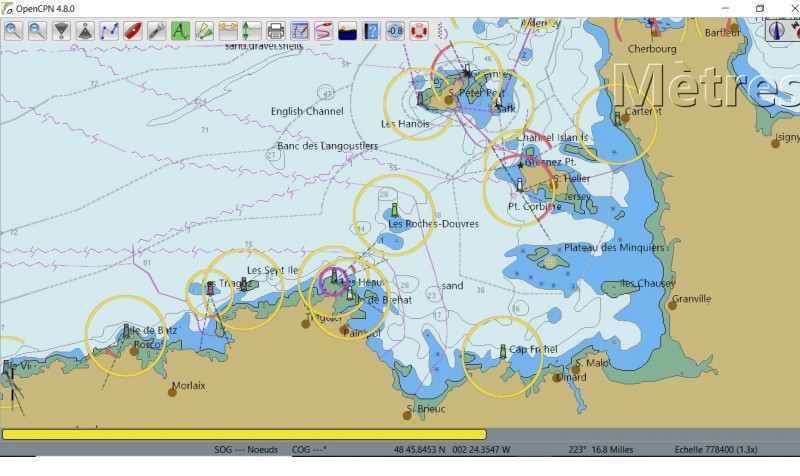Viewport: 800px width, 476px height.
Task: Select the yellow chart bar
Action: tap(244, 434)
